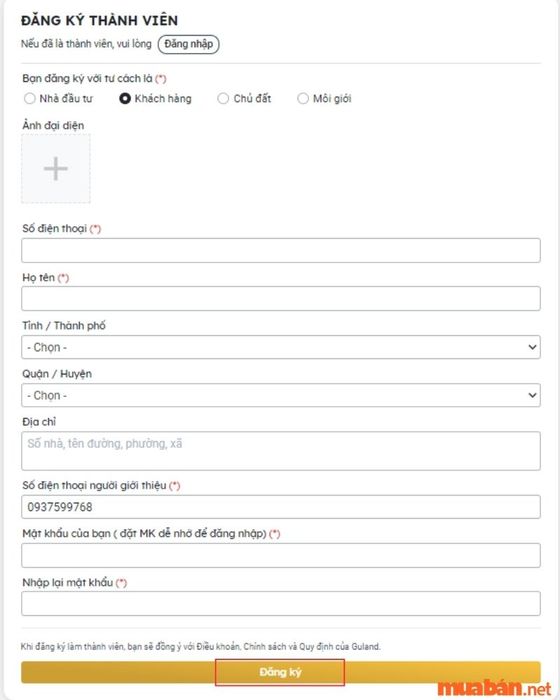
Task: Open the Tỉnh / Thành phố dropdown
Action: pyautogui.click(x=281, y=347)
